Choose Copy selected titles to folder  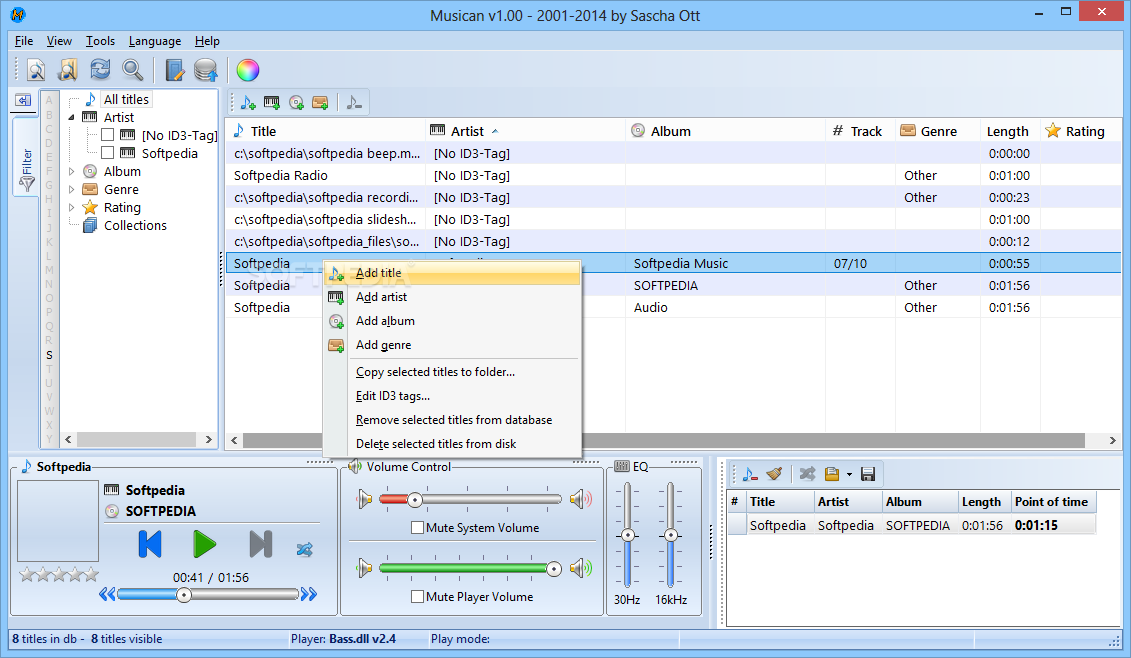click(x=452, y=372)
